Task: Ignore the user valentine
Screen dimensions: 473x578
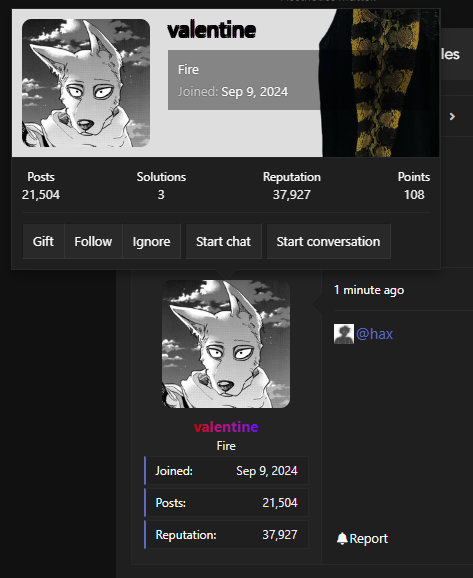Action: coord(151,241)
